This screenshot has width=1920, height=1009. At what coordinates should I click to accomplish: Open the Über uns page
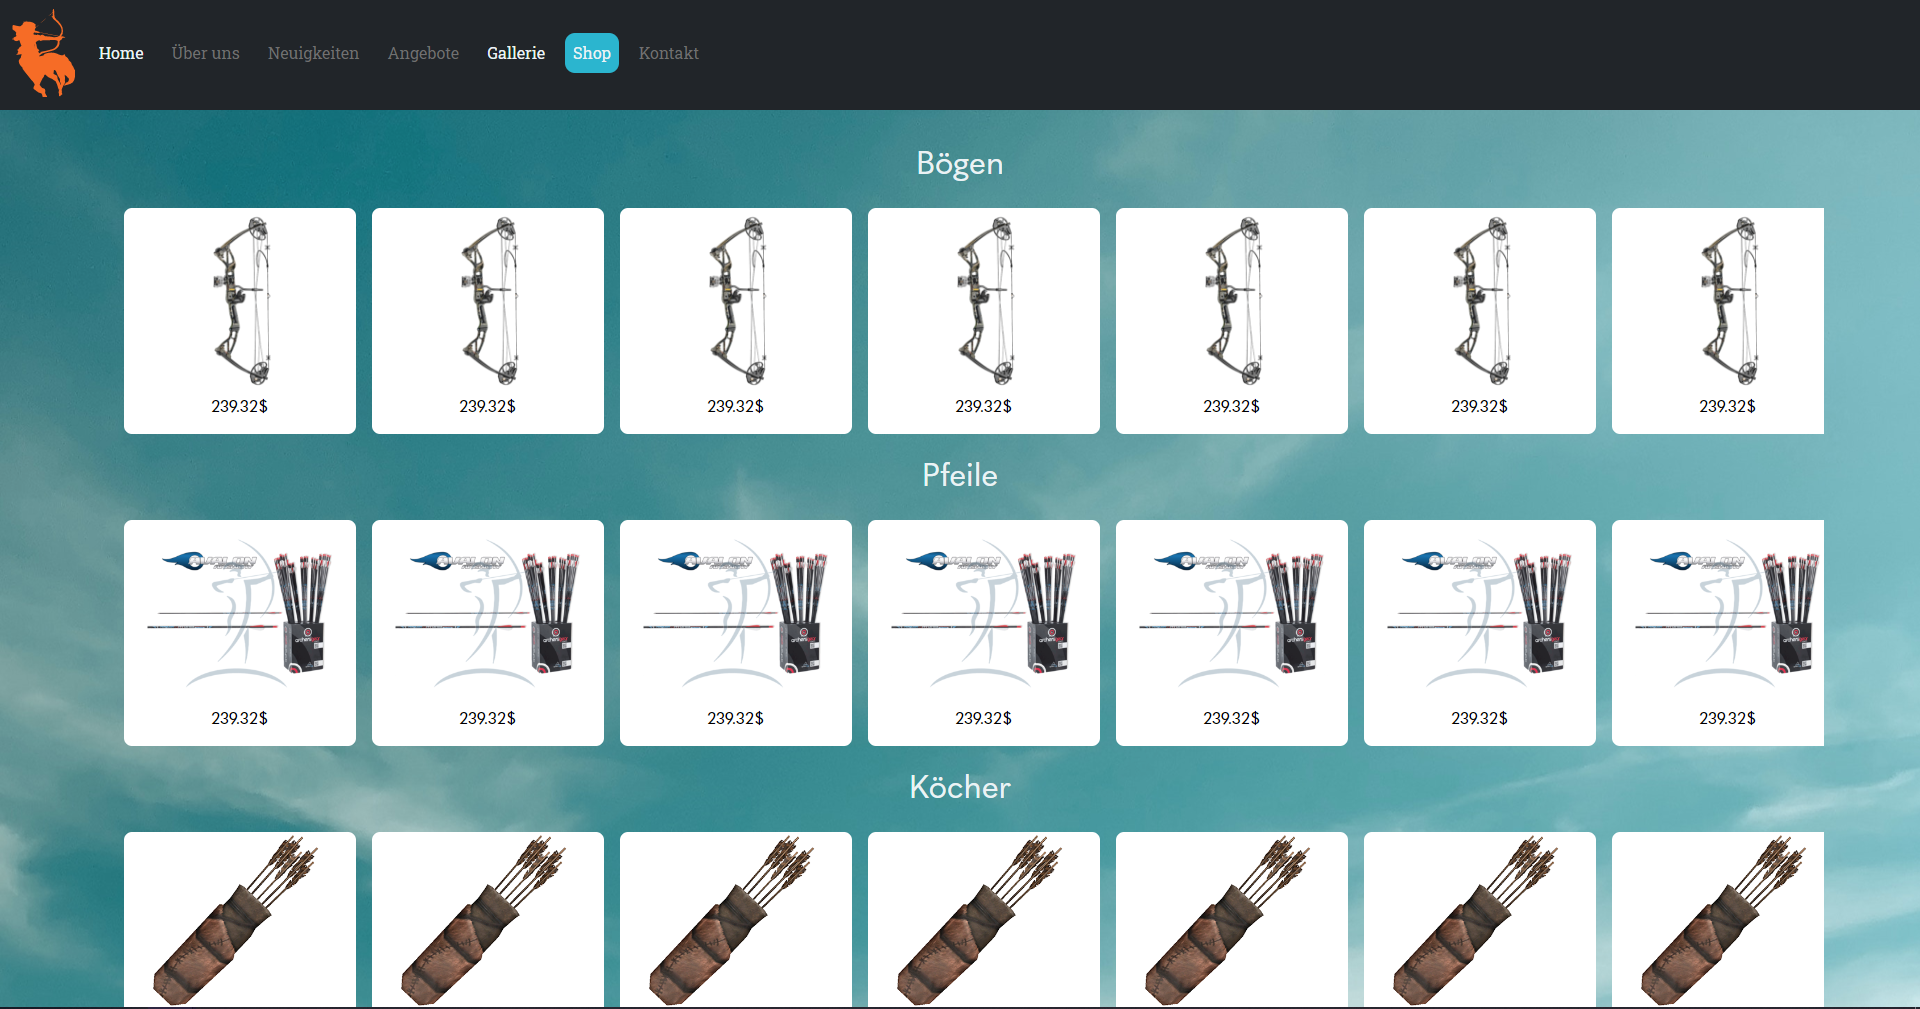[x=206, y=53]
